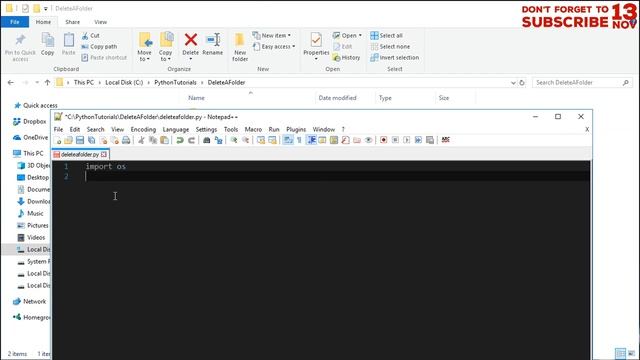Click Run macro multiple times icon
The height and width of the screenshot is (360, 640).
pos(418,140)
